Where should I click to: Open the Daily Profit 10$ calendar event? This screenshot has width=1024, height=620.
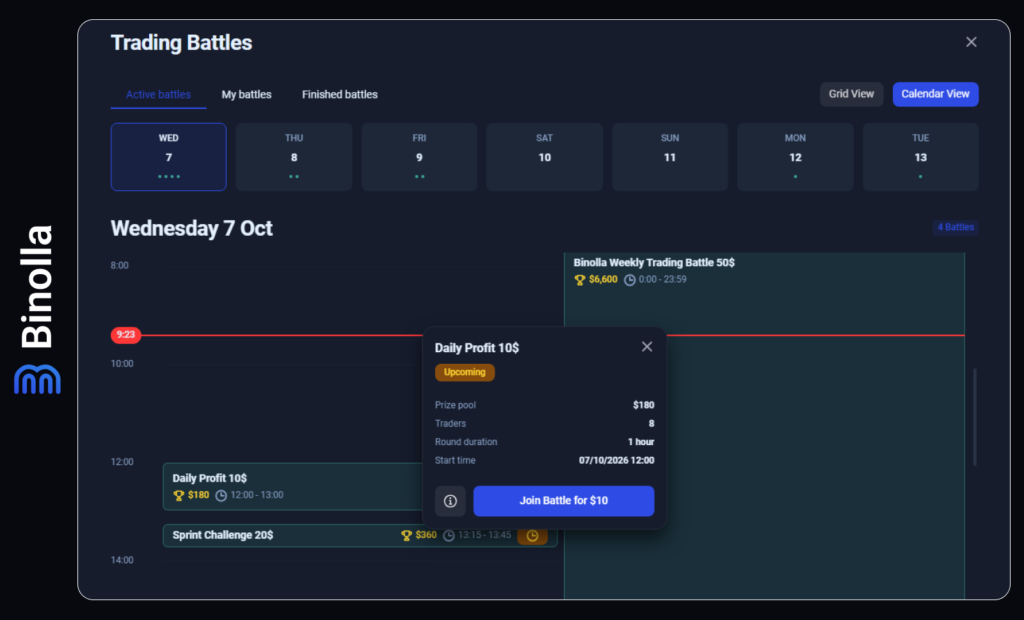293,487
